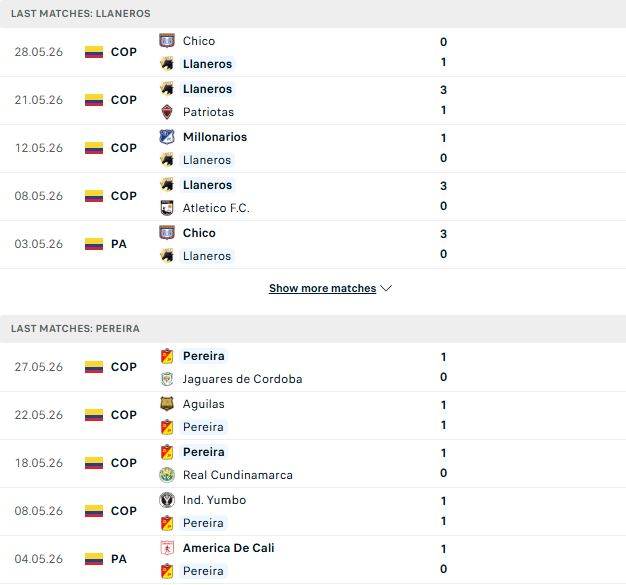
Task: Open the Llaneros vs Patriotas 21.05.26 match
Action: (313, 100)
